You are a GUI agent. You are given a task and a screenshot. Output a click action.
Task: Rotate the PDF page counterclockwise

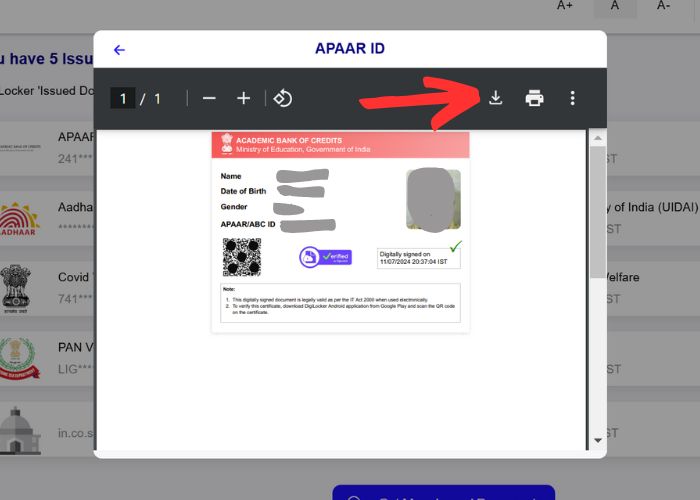(x=283, y=98)
